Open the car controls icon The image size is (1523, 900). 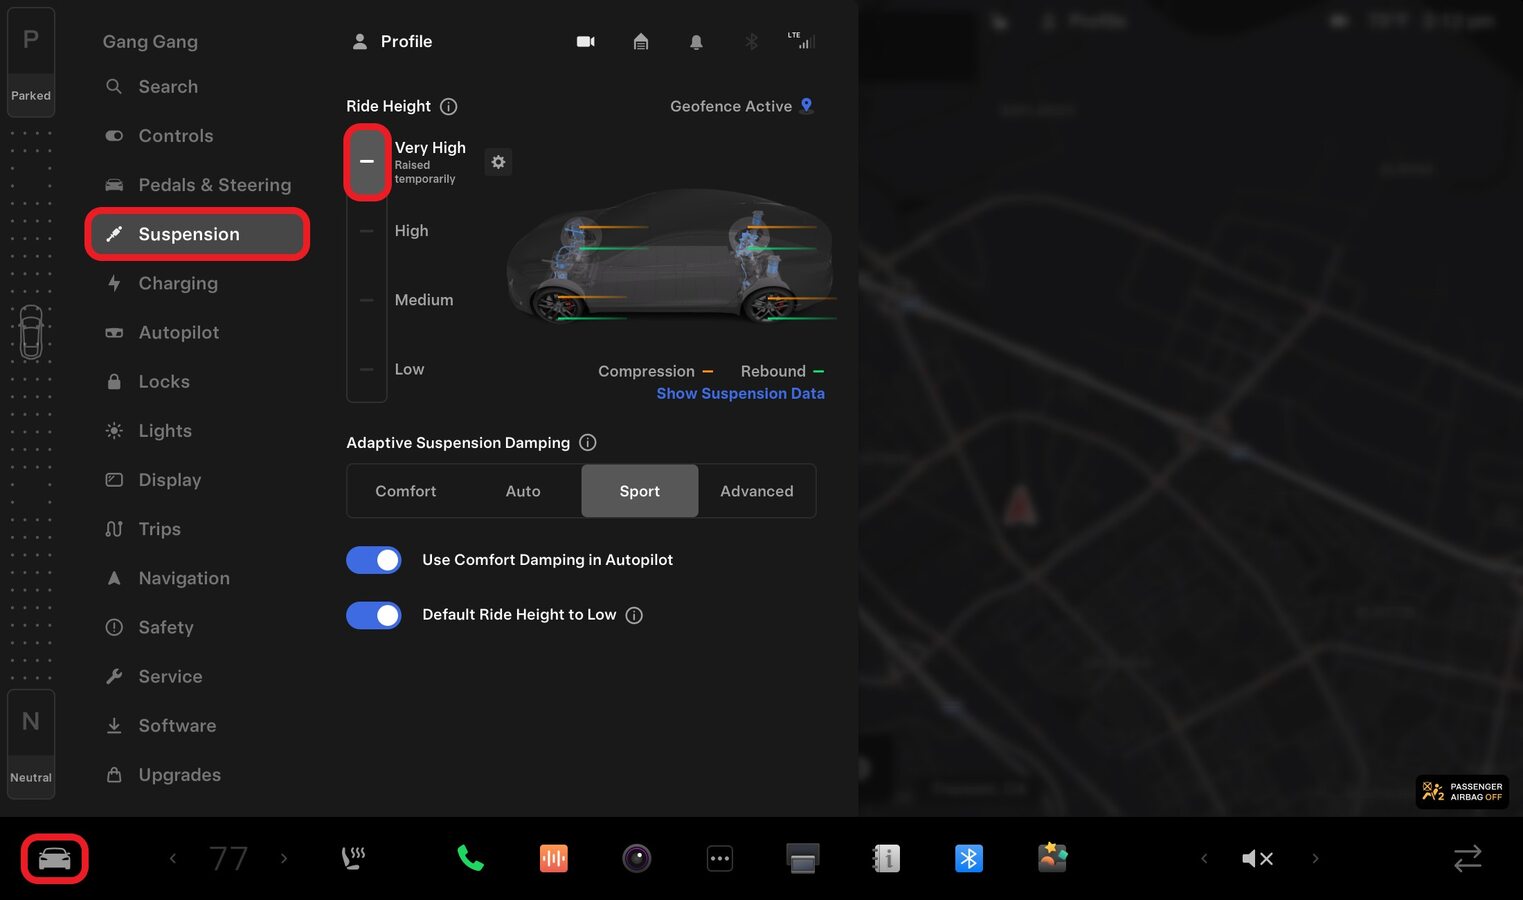(55, 859)
